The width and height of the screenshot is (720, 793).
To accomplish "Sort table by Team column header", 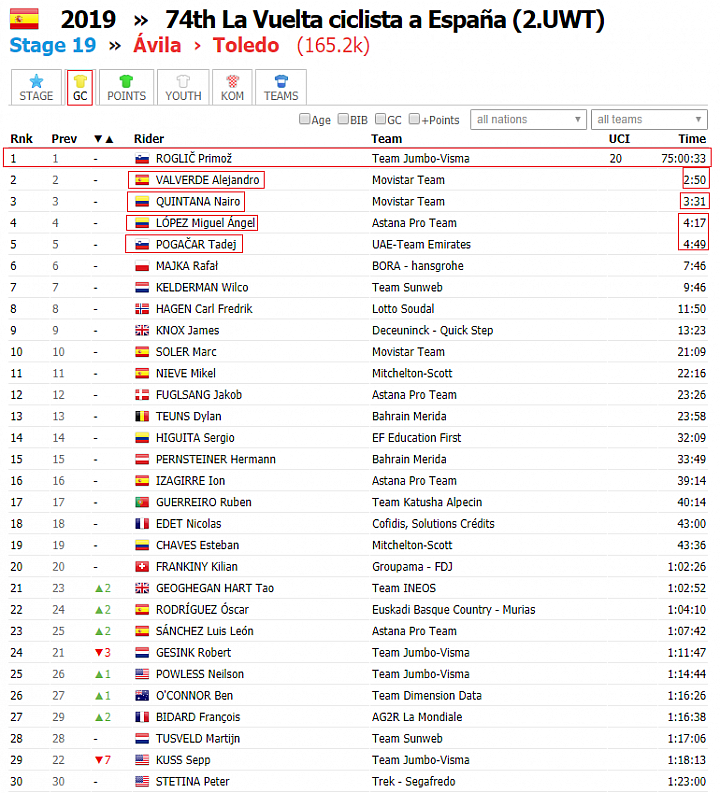I will point(386,139).
